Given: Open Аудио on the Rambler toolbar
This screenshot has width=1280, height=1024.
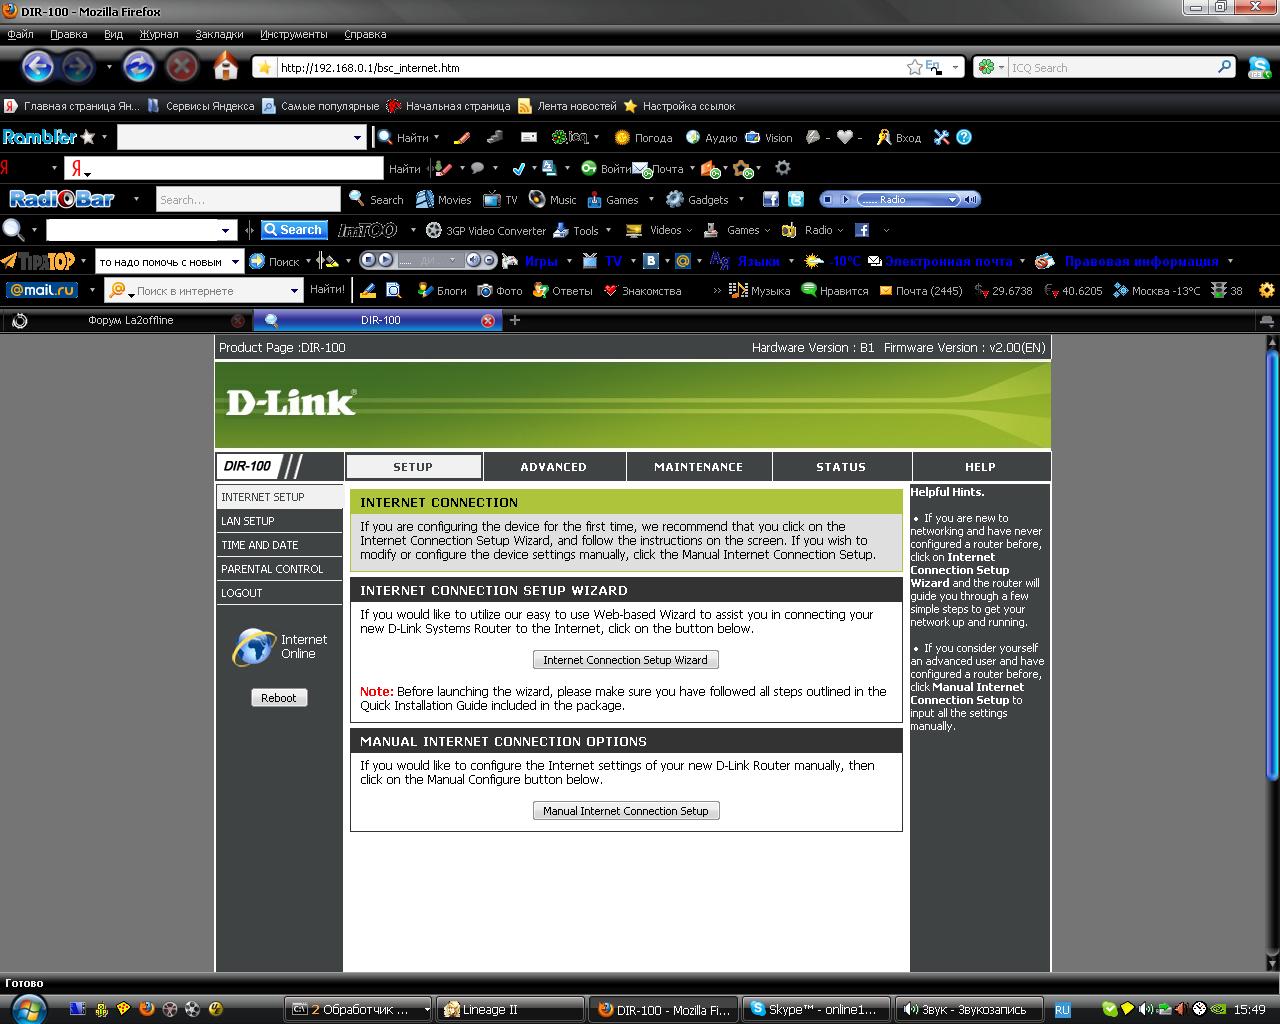Looking at the screenshot, I should point(710,138).
